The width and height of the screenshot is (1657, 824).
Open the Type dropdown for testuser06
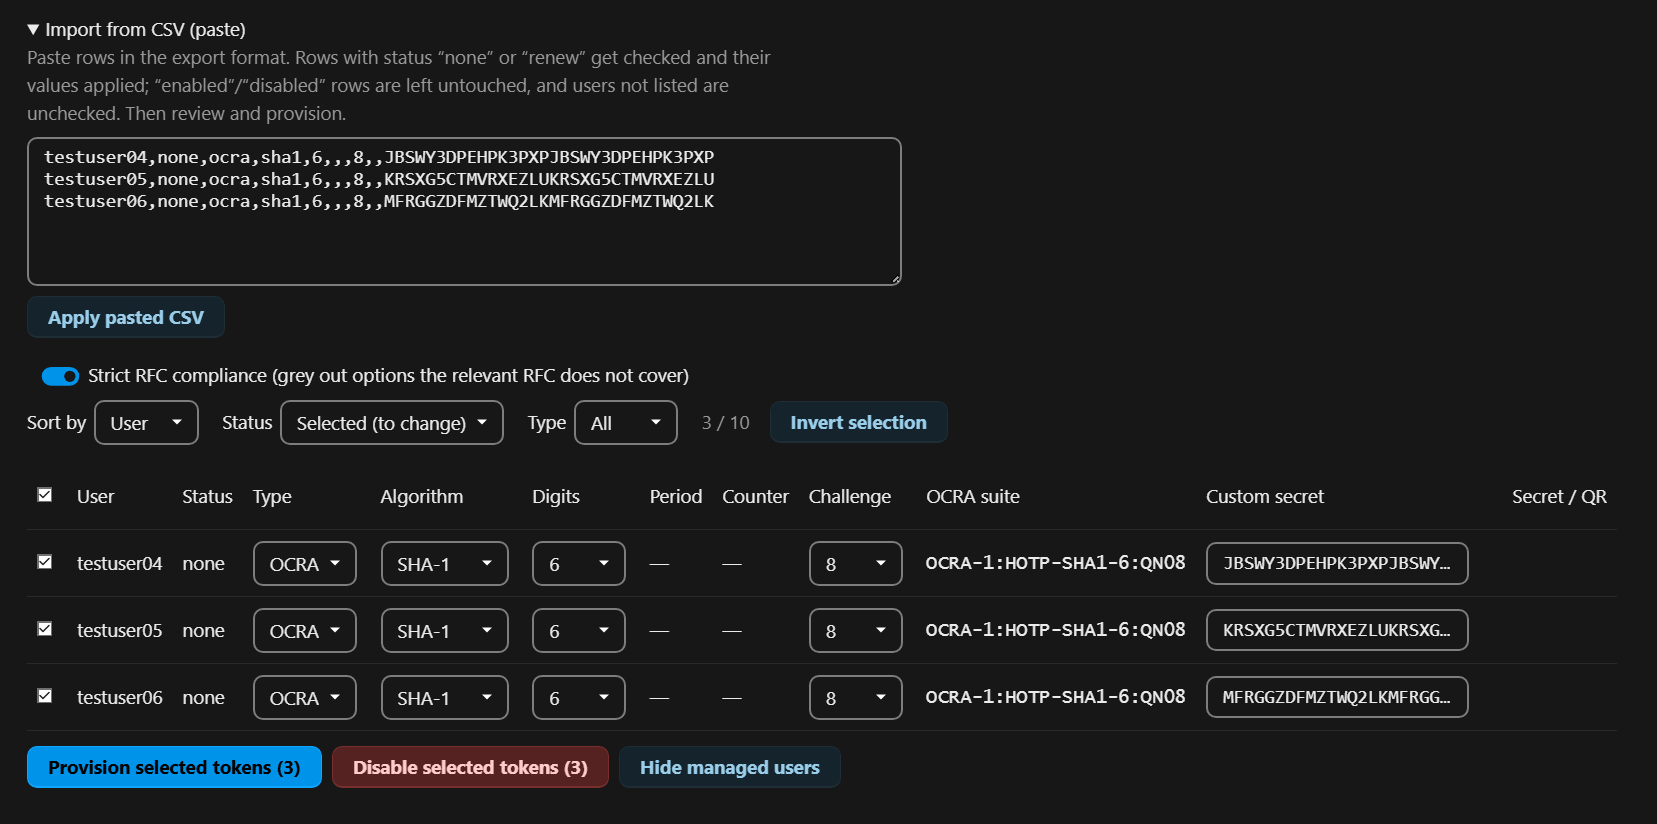point(305,698)
